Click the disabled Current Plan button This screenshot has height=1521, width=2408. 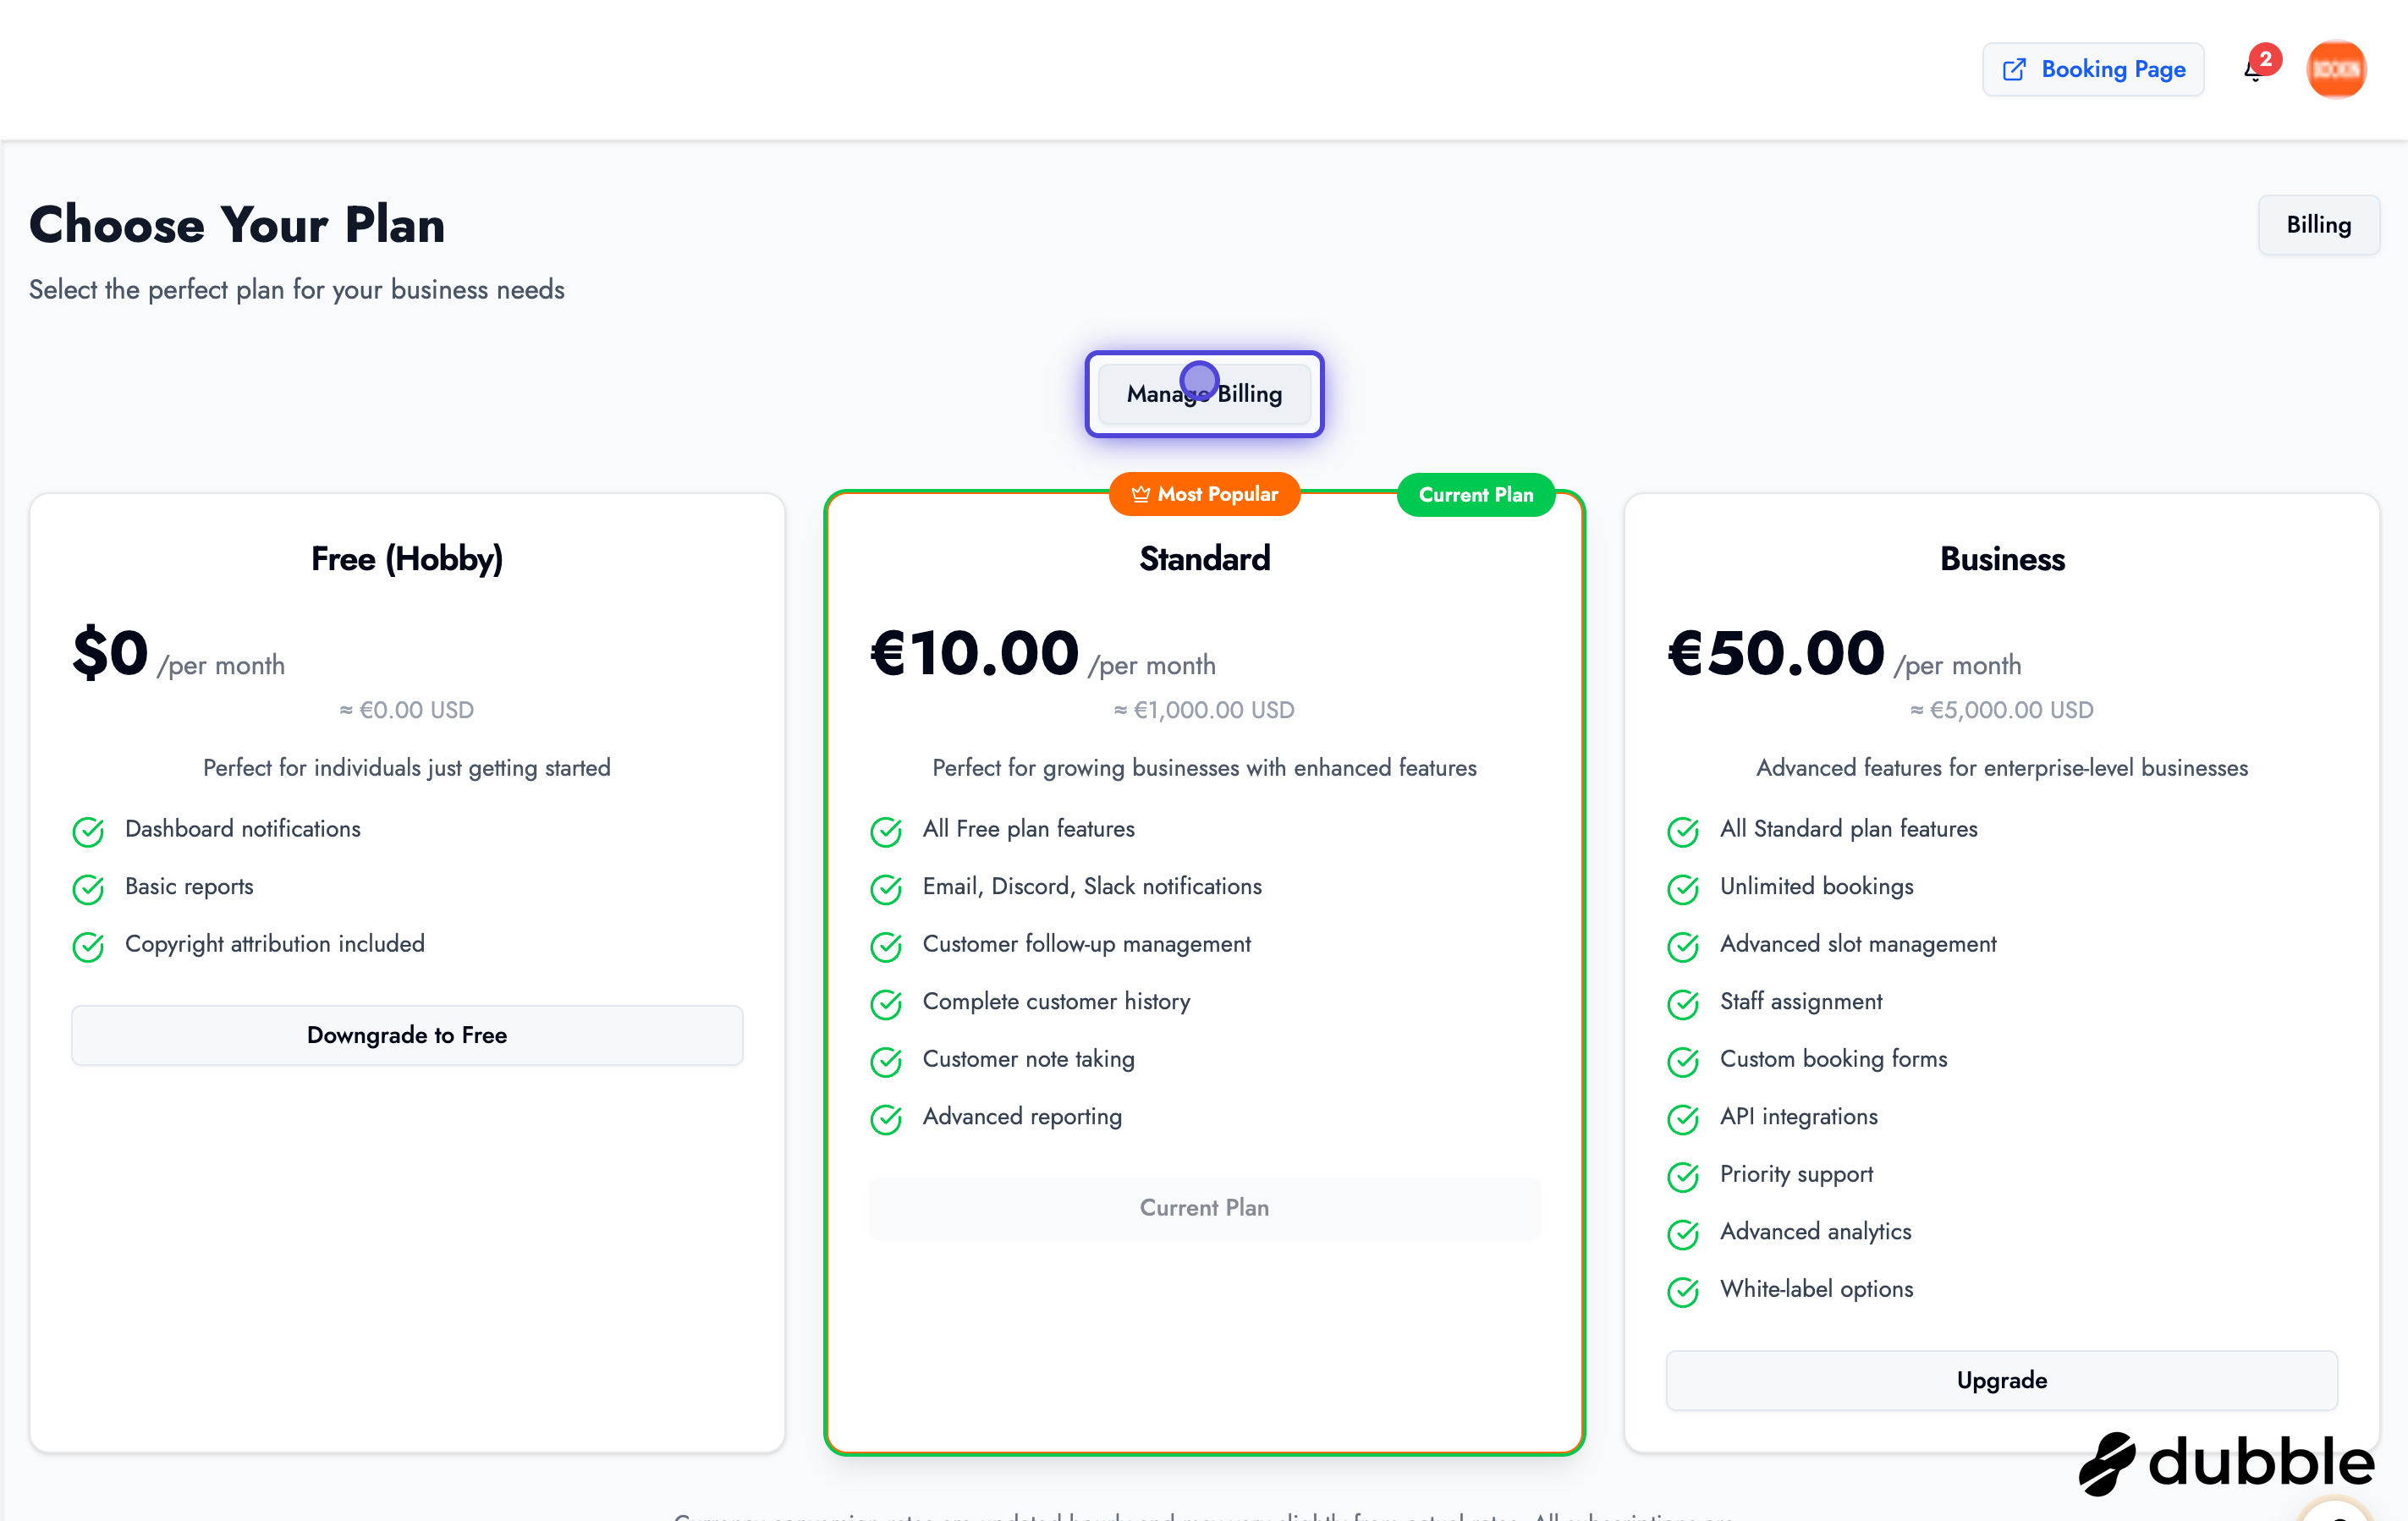(1204, 1208)
